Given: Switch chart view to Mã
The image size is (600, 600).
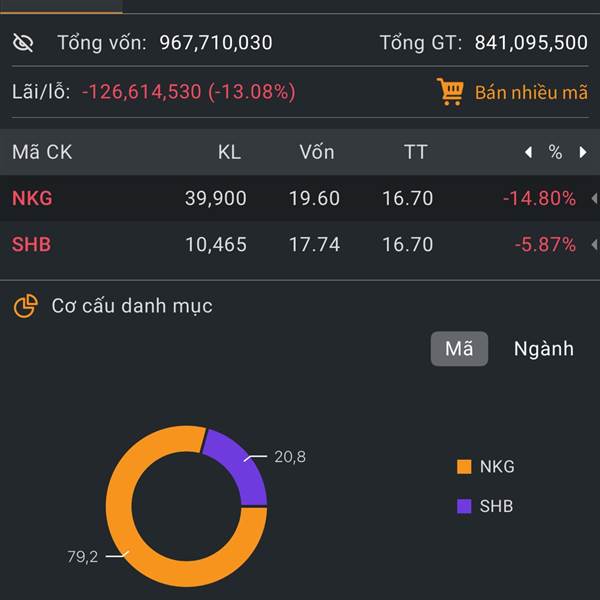Looking at the screenshot, I should coord(459,349).
